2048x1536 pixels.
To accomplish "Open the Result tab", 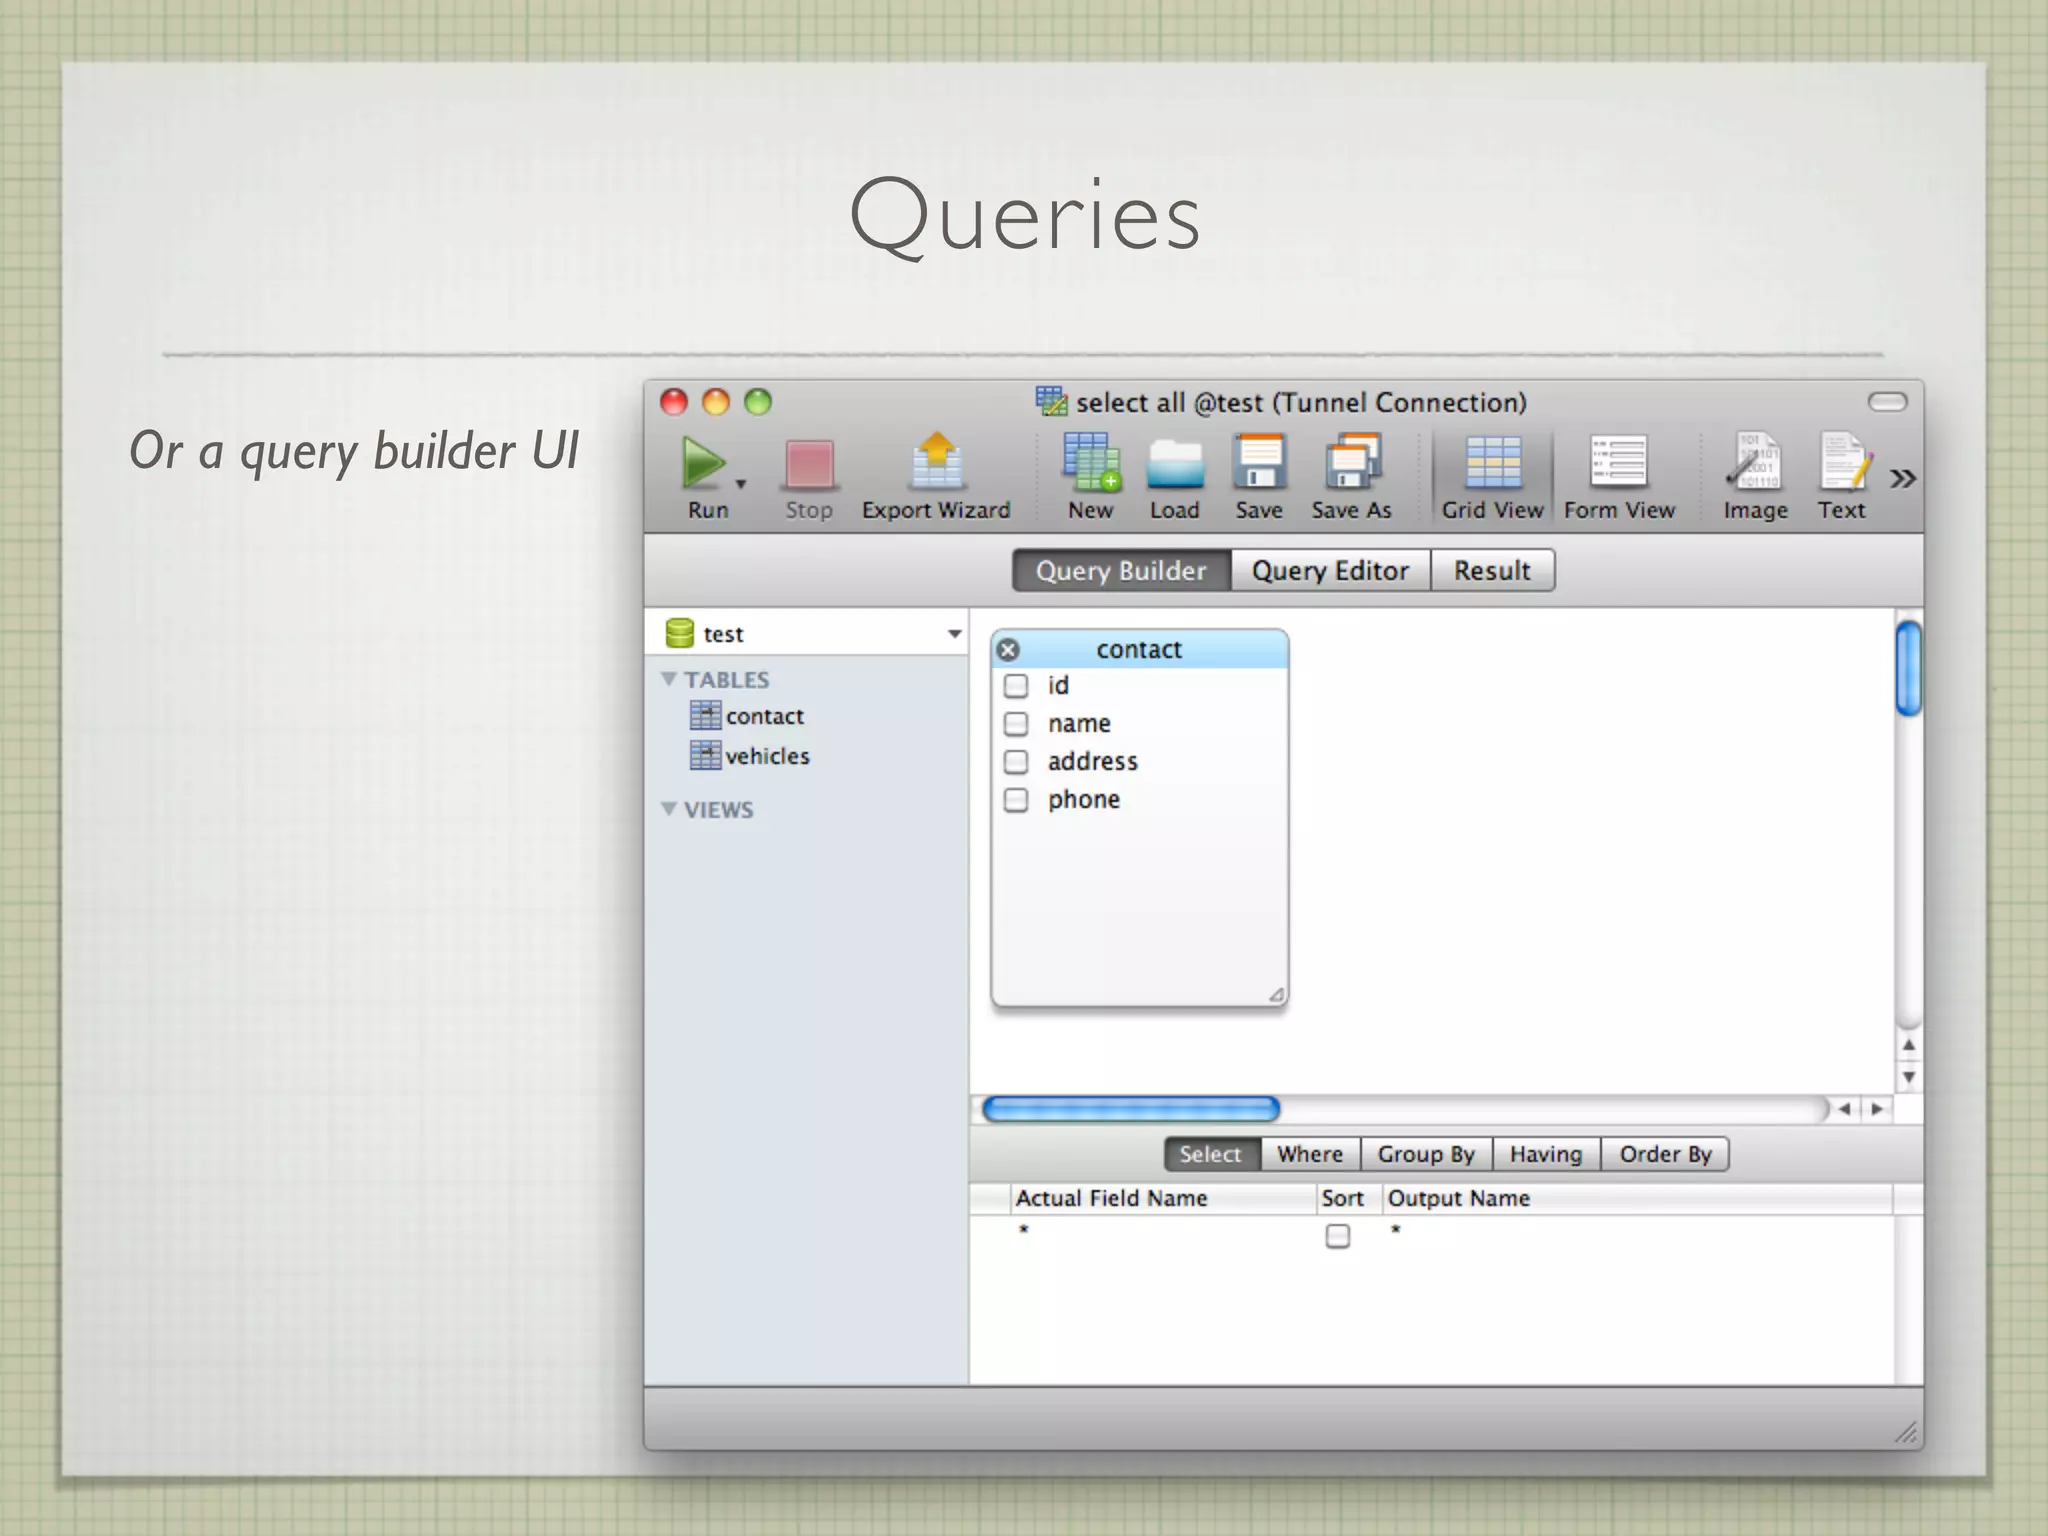I will 1493,570.
